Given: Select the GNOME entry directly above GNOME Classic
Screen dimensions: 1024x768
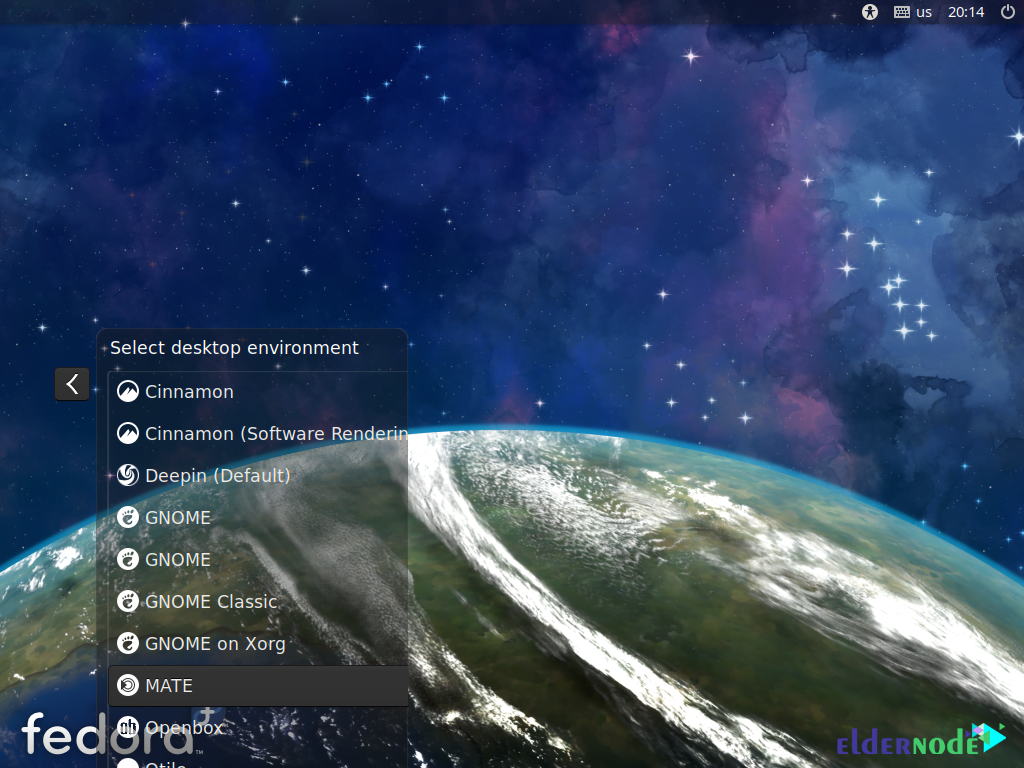Looking at the screenshot, I should (x=258, y=560).
